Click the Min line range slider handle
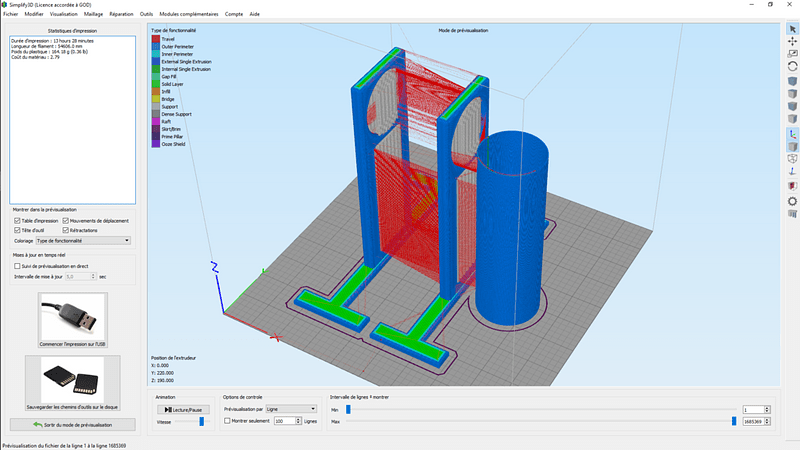 [348, 409]
